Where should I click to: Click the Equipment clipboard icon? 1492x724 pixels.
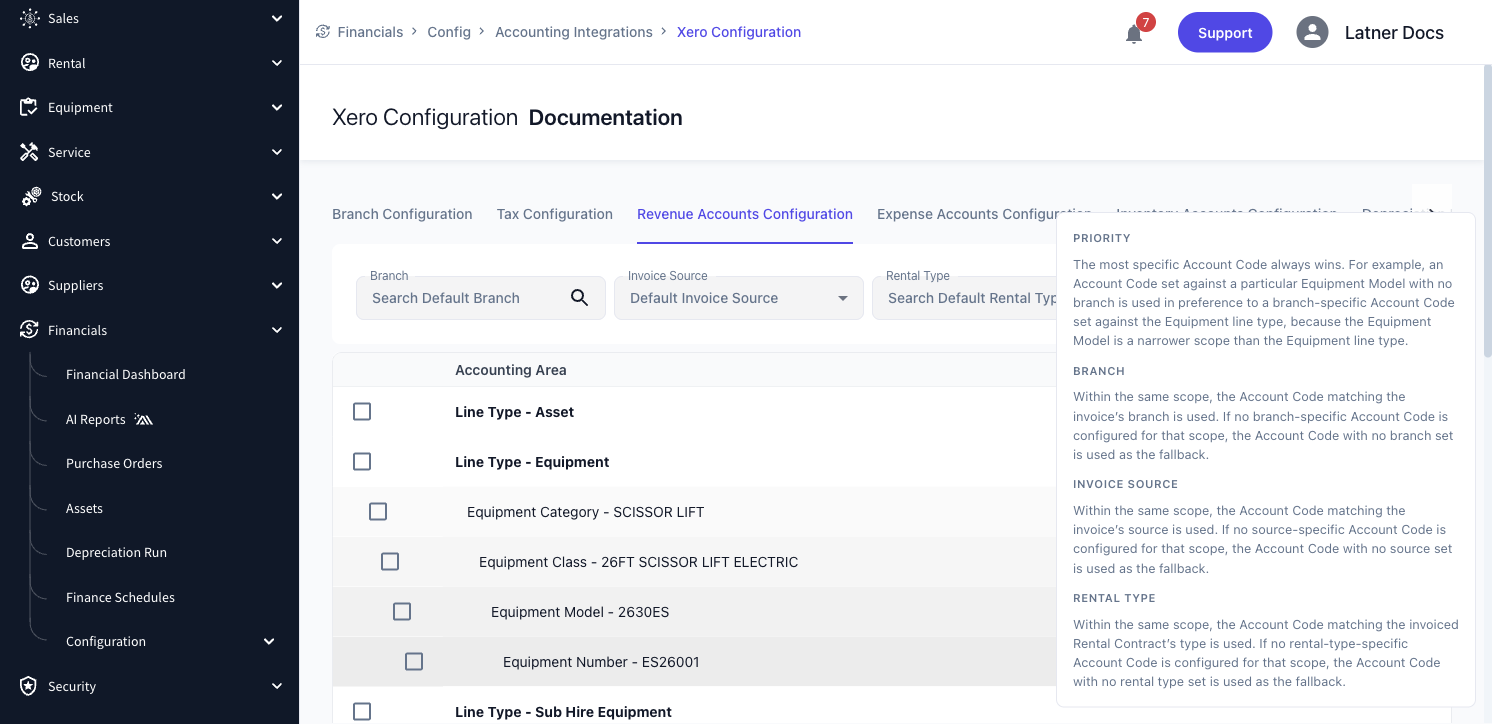pos(30,107)
